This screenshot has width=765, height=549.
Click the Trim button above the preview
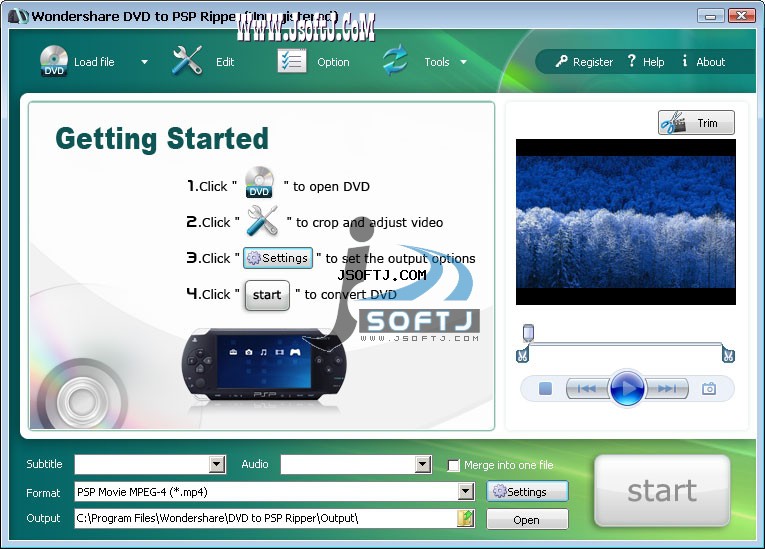pos(696,122)
